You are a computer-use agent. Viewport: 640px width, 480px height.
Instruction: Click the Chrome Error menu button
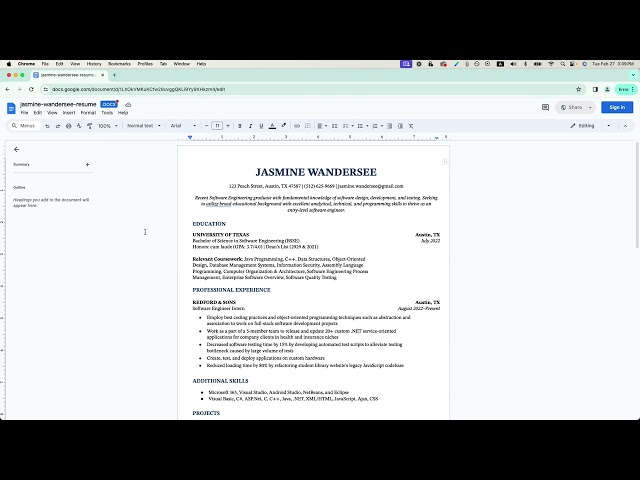(x=625, y=89)
